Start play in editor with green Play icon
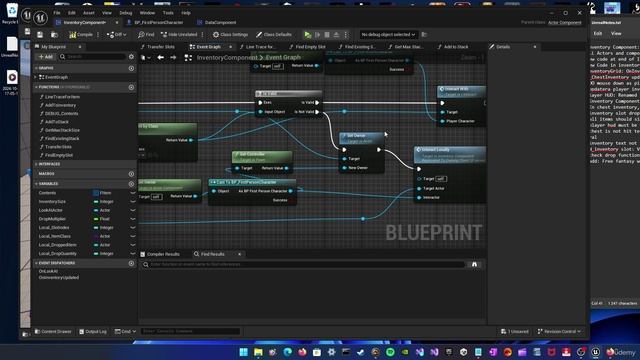The height and width of the screenshot is (360, 640). click(x=307, y=35)
